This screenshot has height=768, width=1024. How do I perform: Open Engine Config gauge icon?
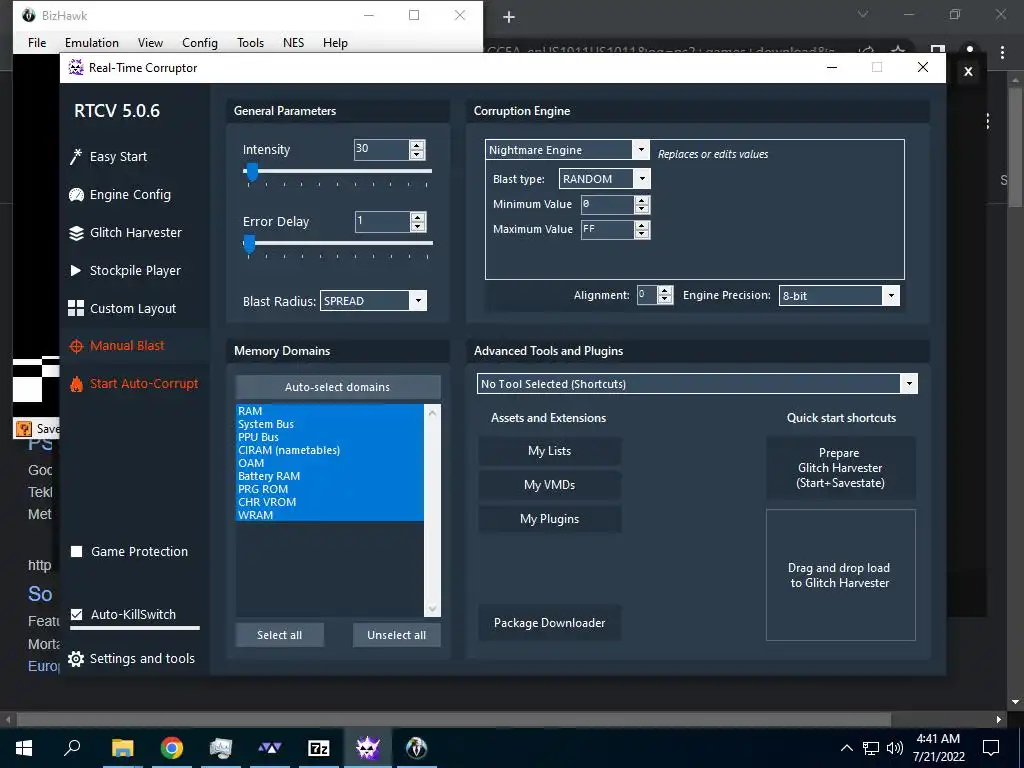76,195
